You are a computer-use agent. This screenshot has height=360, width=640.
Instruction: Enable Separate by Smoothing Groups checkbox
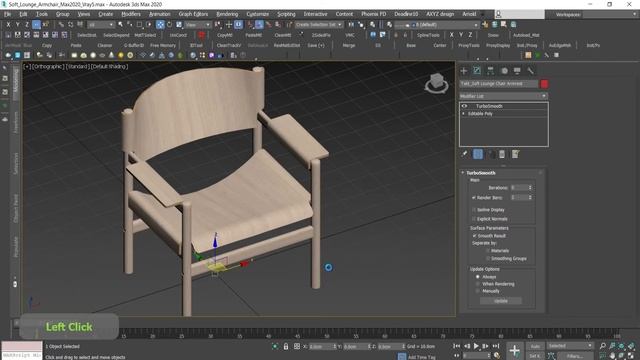click(x=488, y=258)
